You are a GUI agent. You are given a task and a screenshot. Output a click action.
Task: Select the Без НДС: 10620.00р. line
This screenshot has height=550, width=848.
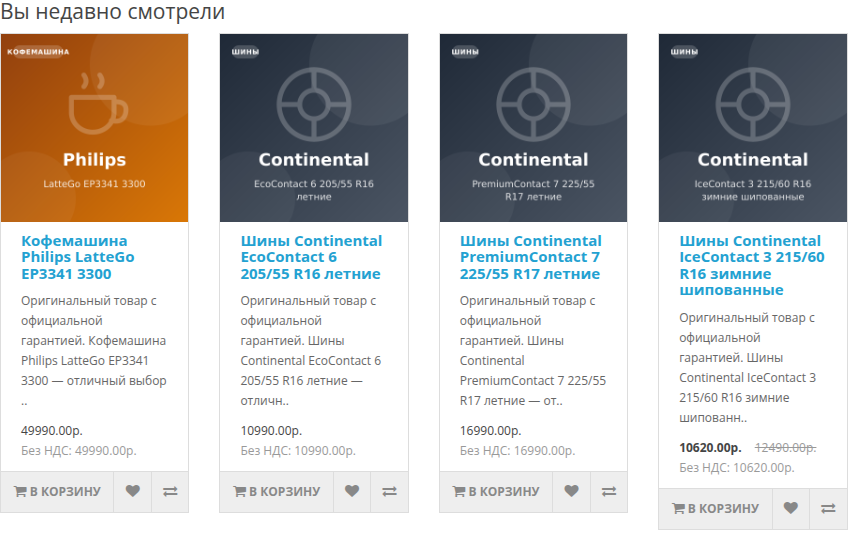[737, 468]
